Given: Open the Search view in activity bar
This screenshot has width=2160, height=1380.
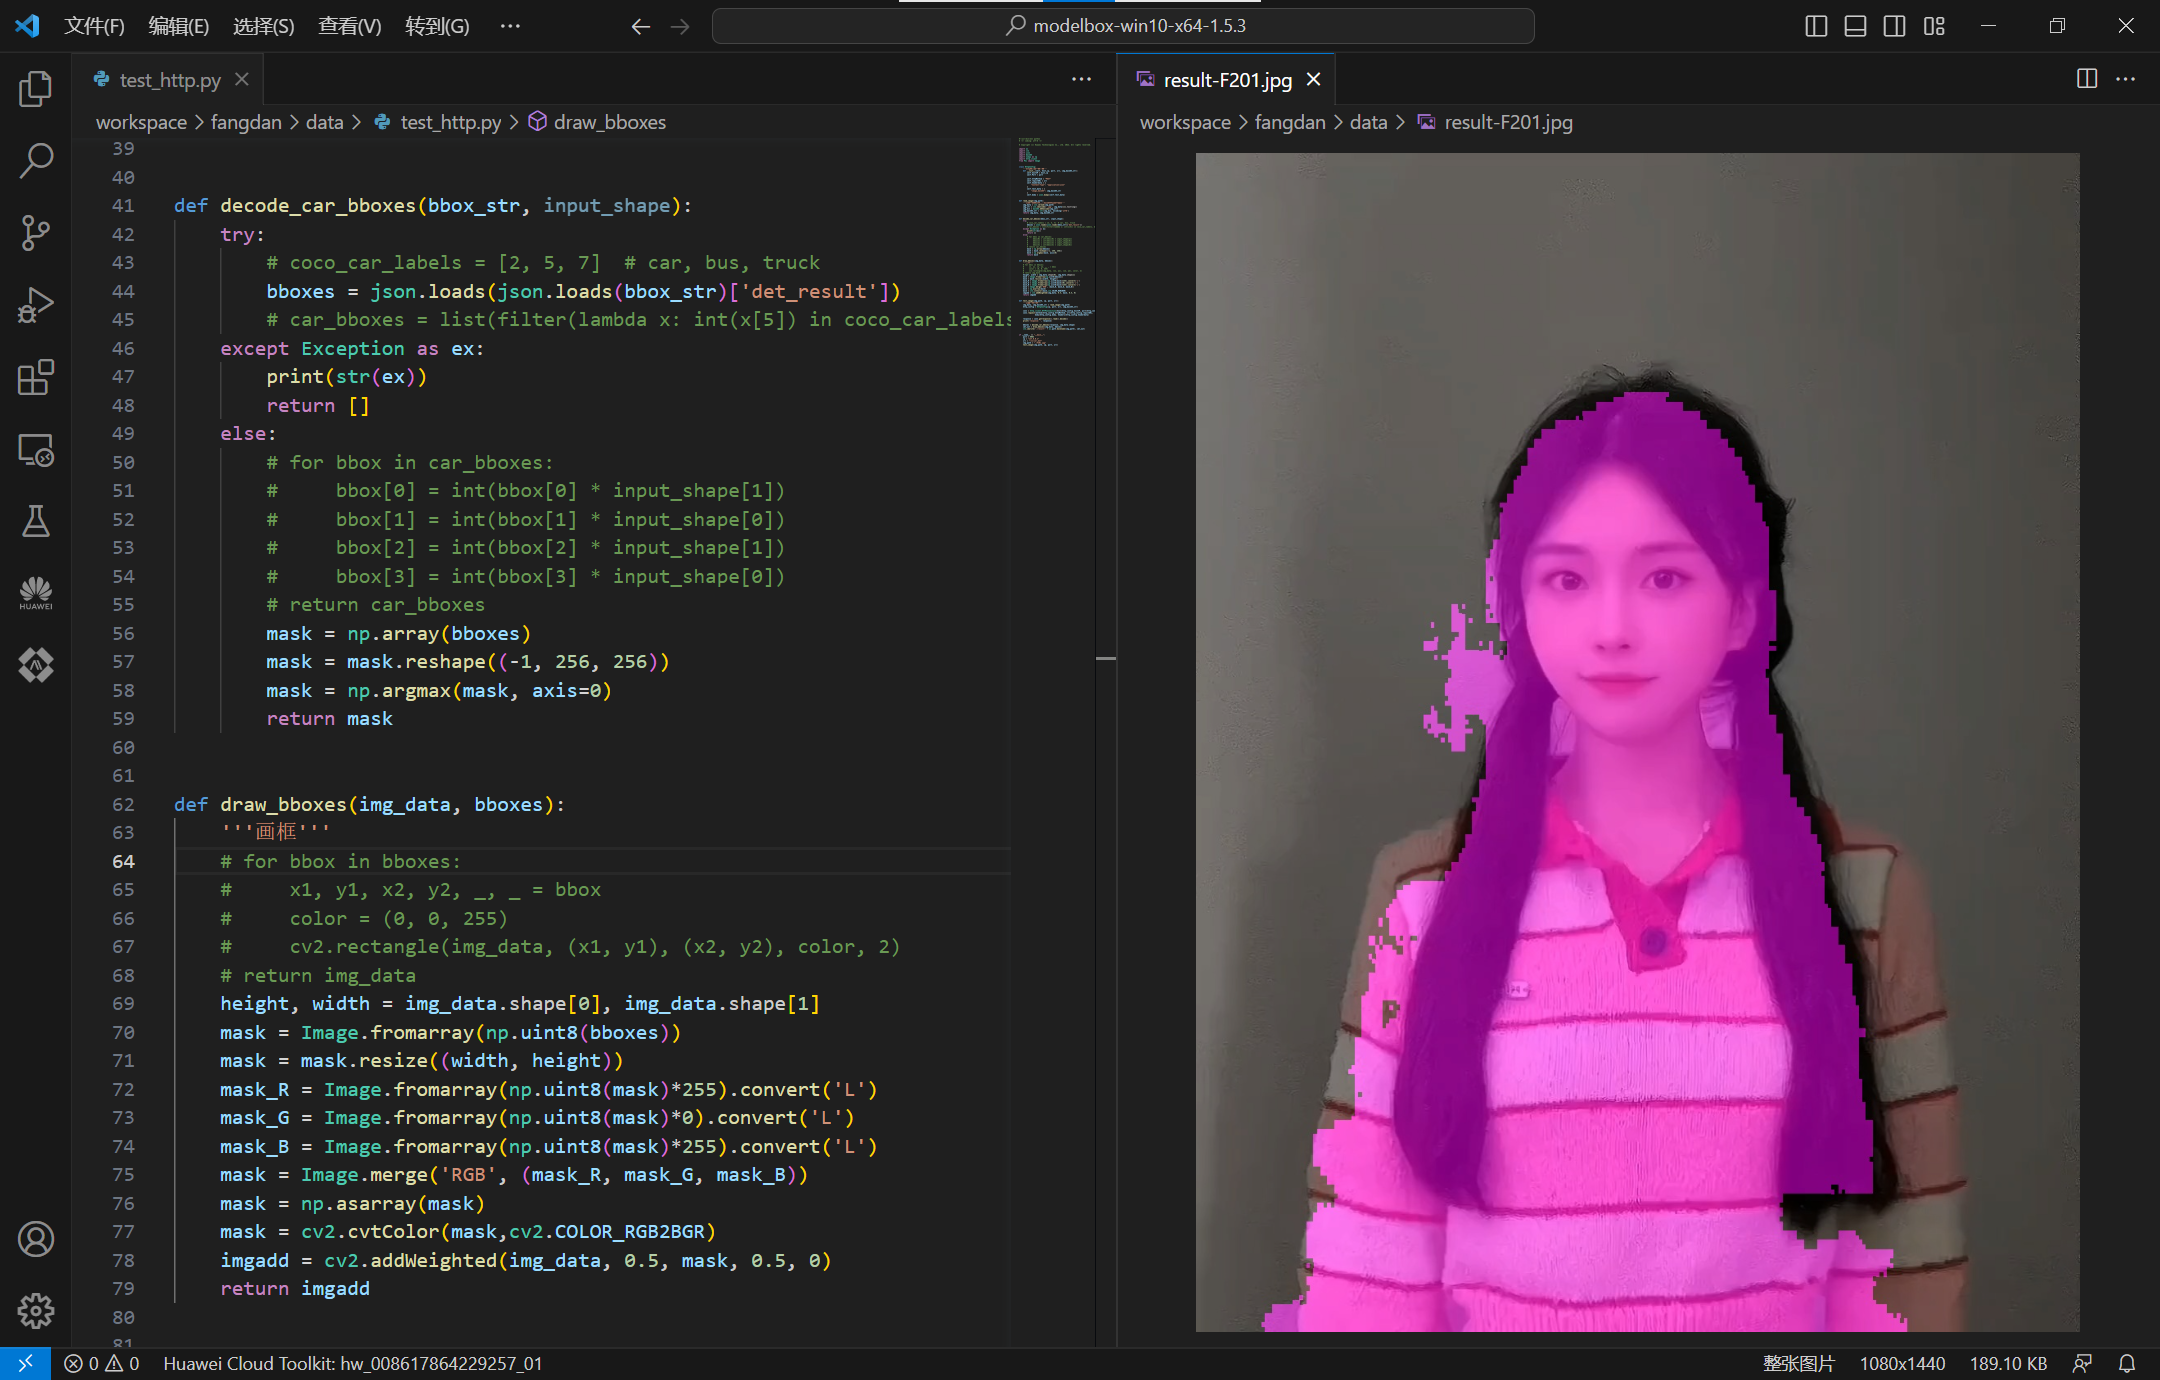Looking at the screenshot, I should (x=36, y=160).
